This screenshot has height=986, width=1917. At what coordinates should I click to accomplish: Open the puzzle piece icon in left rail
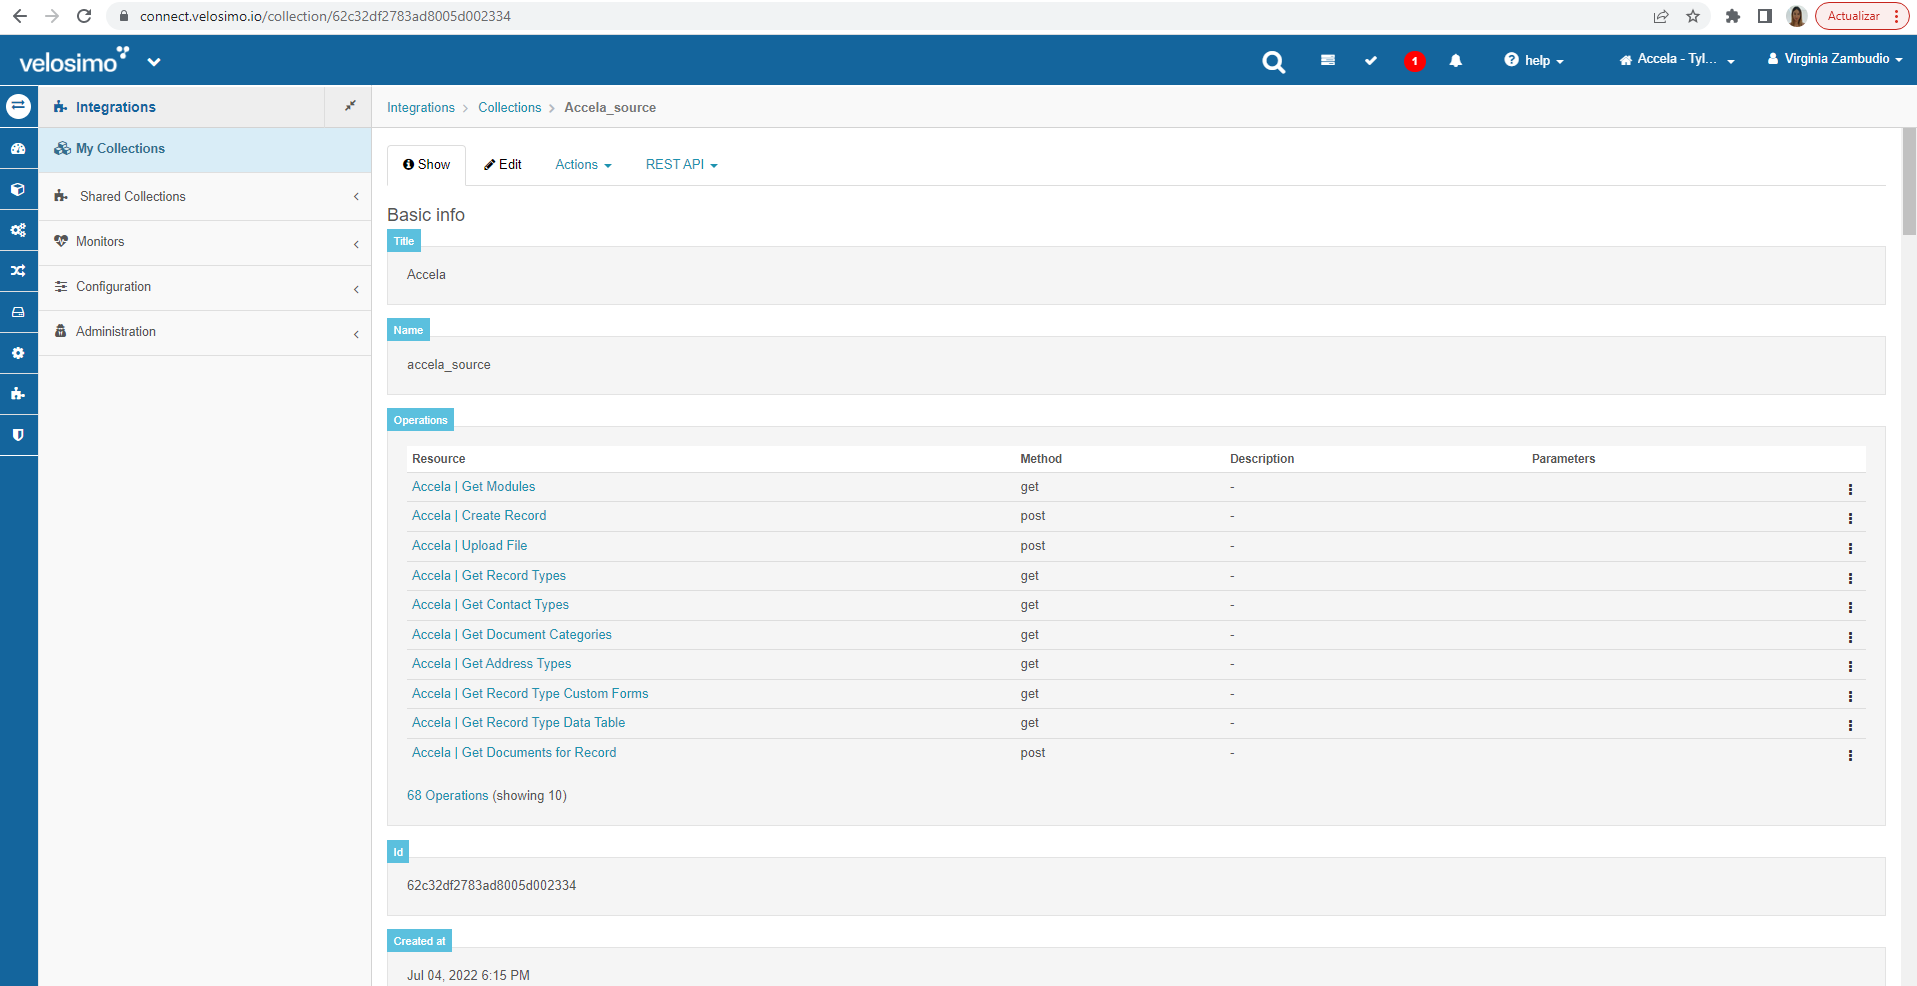(18, 394)
